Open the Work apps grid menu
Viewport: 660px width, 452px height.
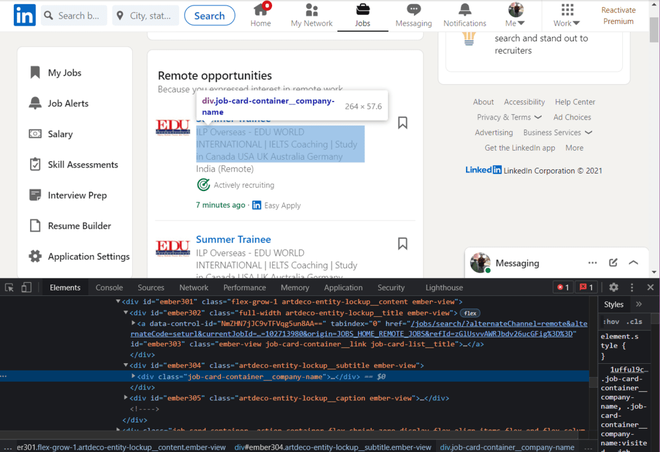(567, 15)
